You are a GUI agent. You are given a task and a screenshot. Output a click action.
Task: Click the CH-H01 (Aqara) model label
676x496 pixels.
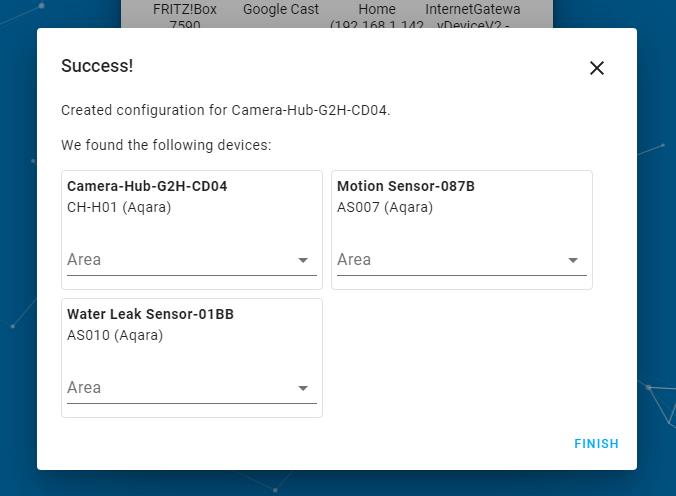[119, 207]
